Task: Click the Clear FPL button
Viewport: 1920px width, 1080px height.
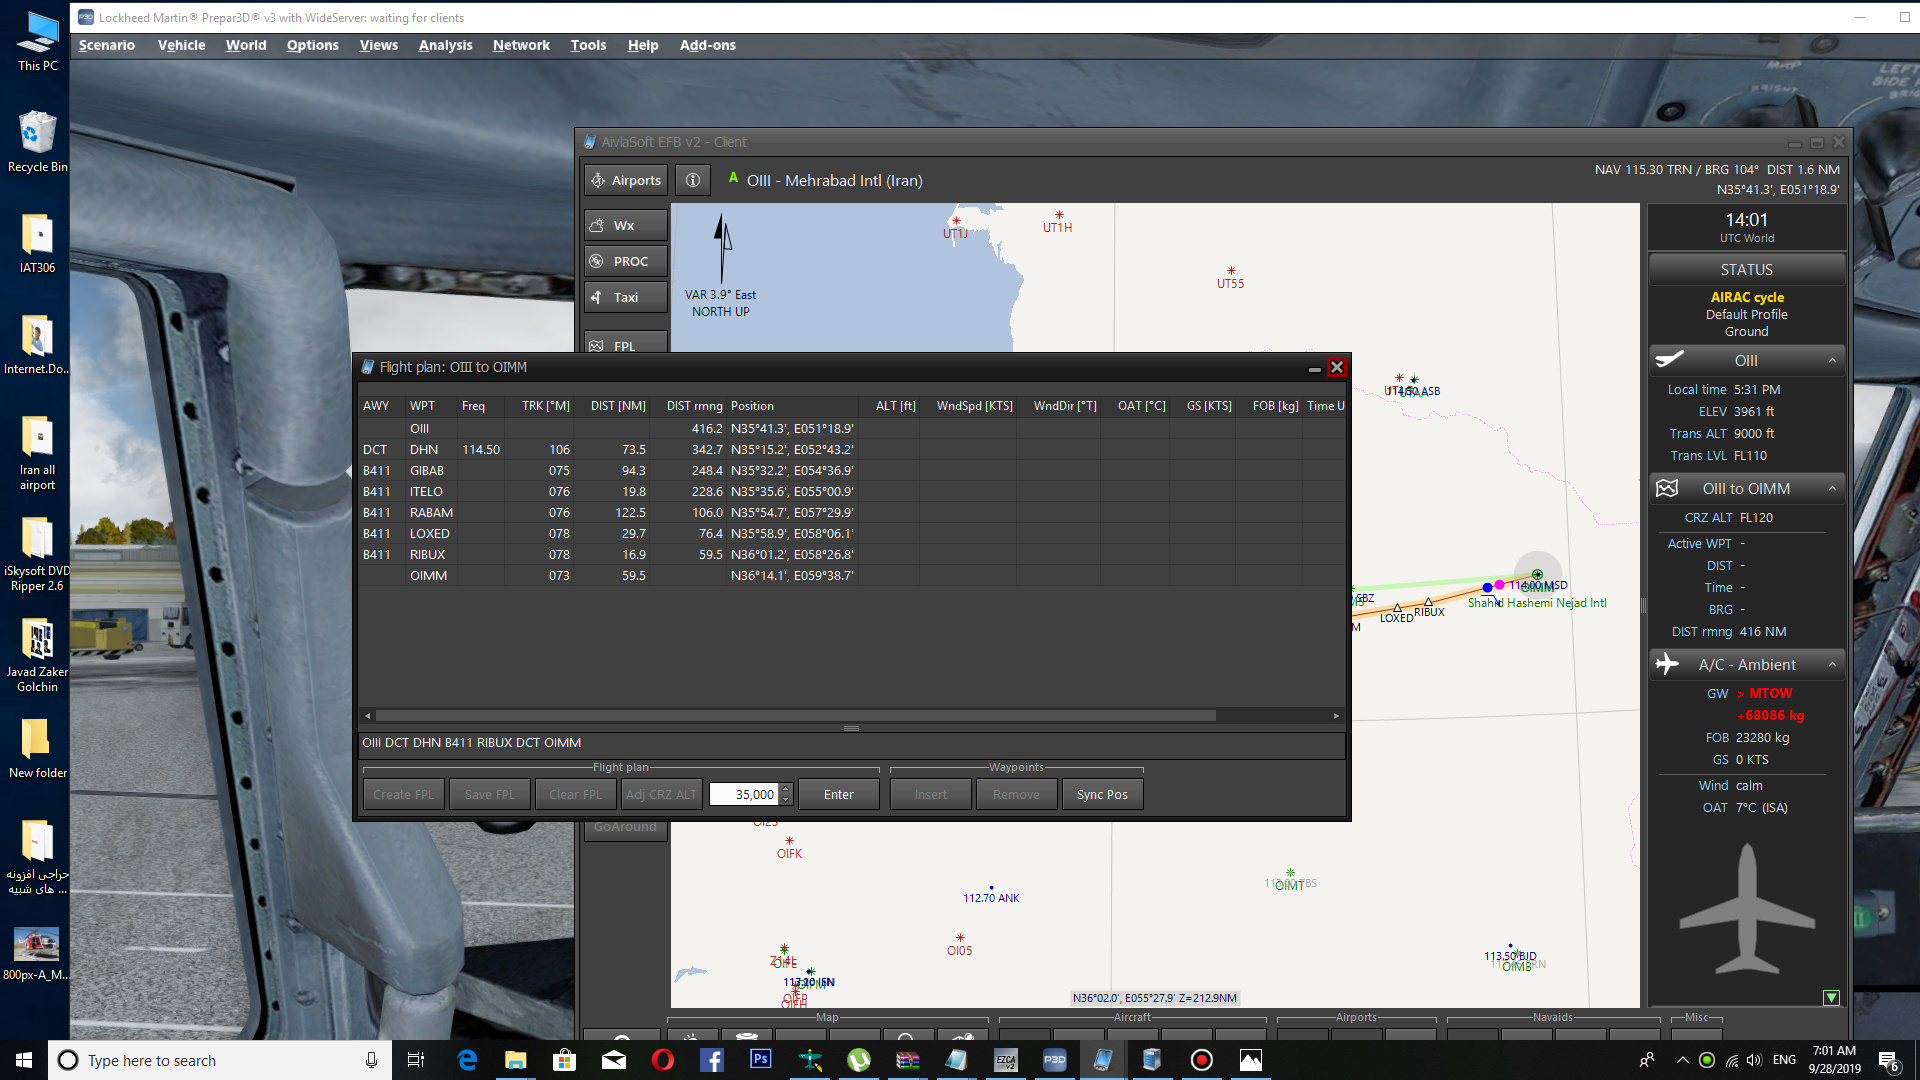Action: point(575,794)
